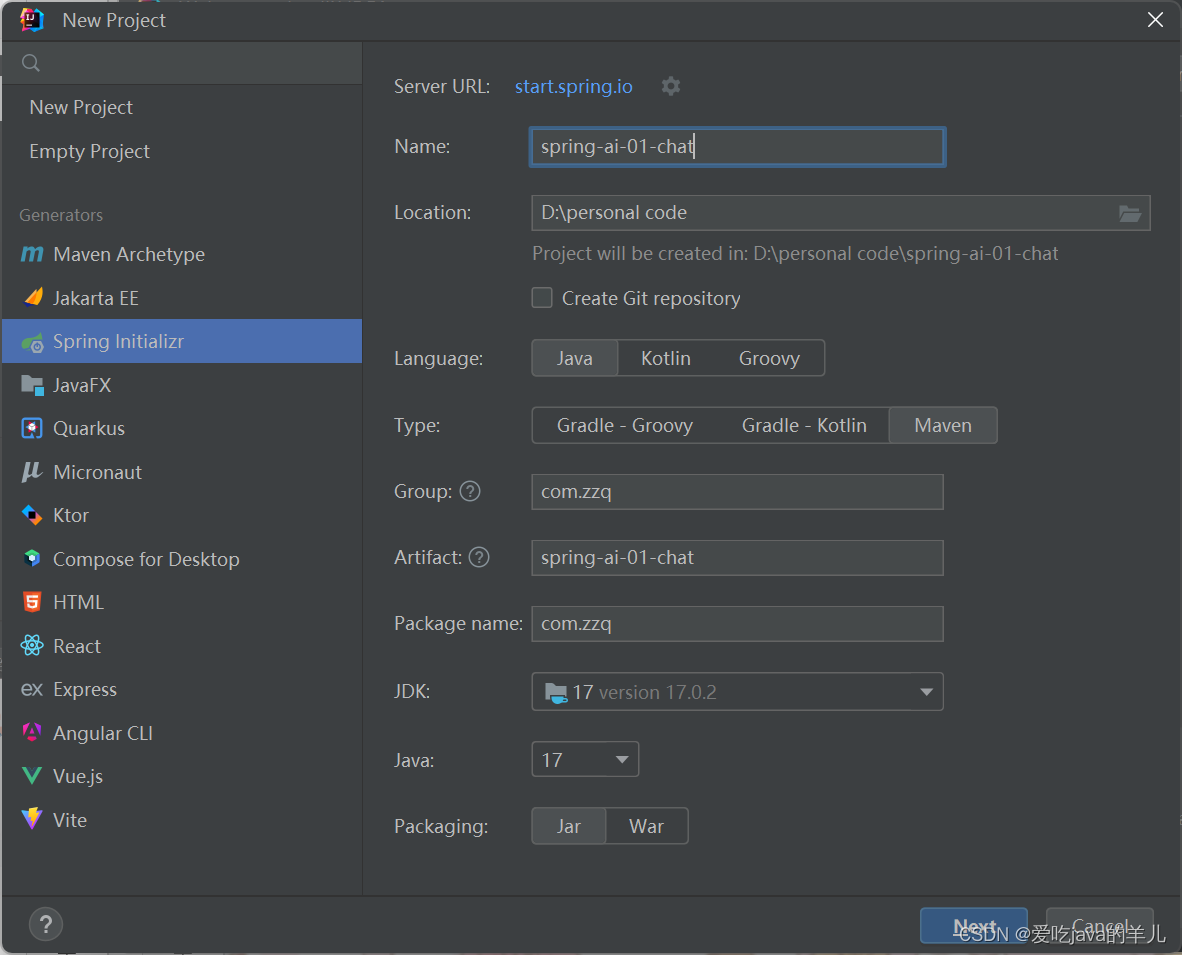1182x955 pixels.
Task: Open the folder browser for Location
Action: (x=1130, y=213)
